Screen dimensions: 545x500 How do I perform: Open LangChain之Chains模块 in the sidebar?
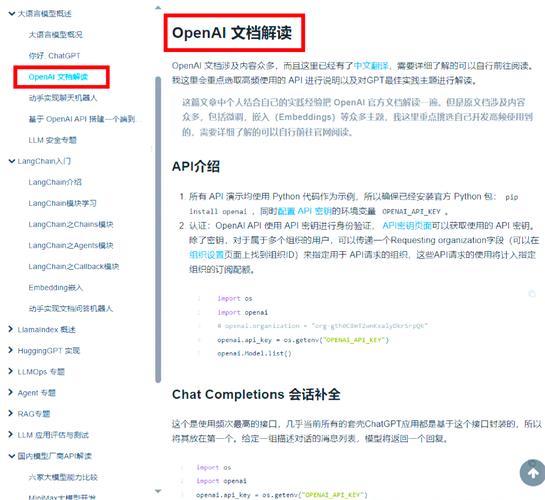pos(71,224)
